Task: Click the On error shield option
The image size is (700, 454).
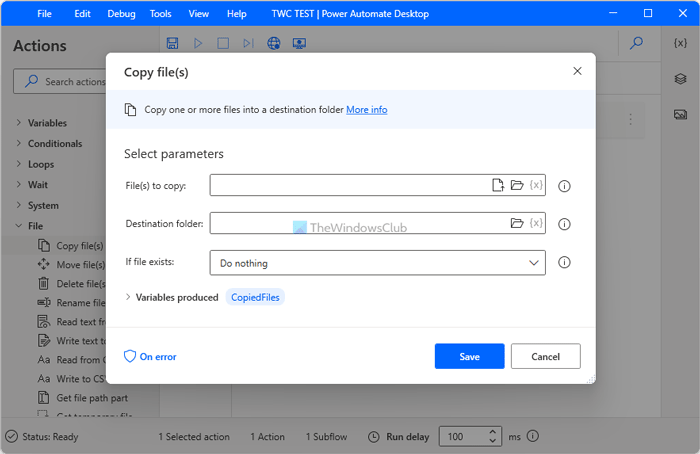Action: 150,356
